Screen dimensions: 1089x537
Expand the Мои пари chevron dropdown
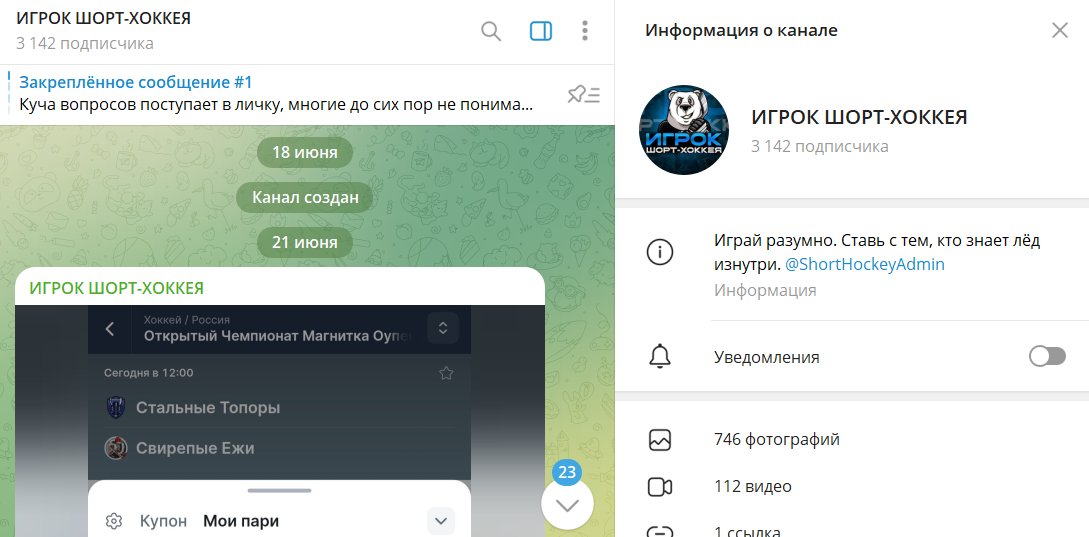(441, 521)
